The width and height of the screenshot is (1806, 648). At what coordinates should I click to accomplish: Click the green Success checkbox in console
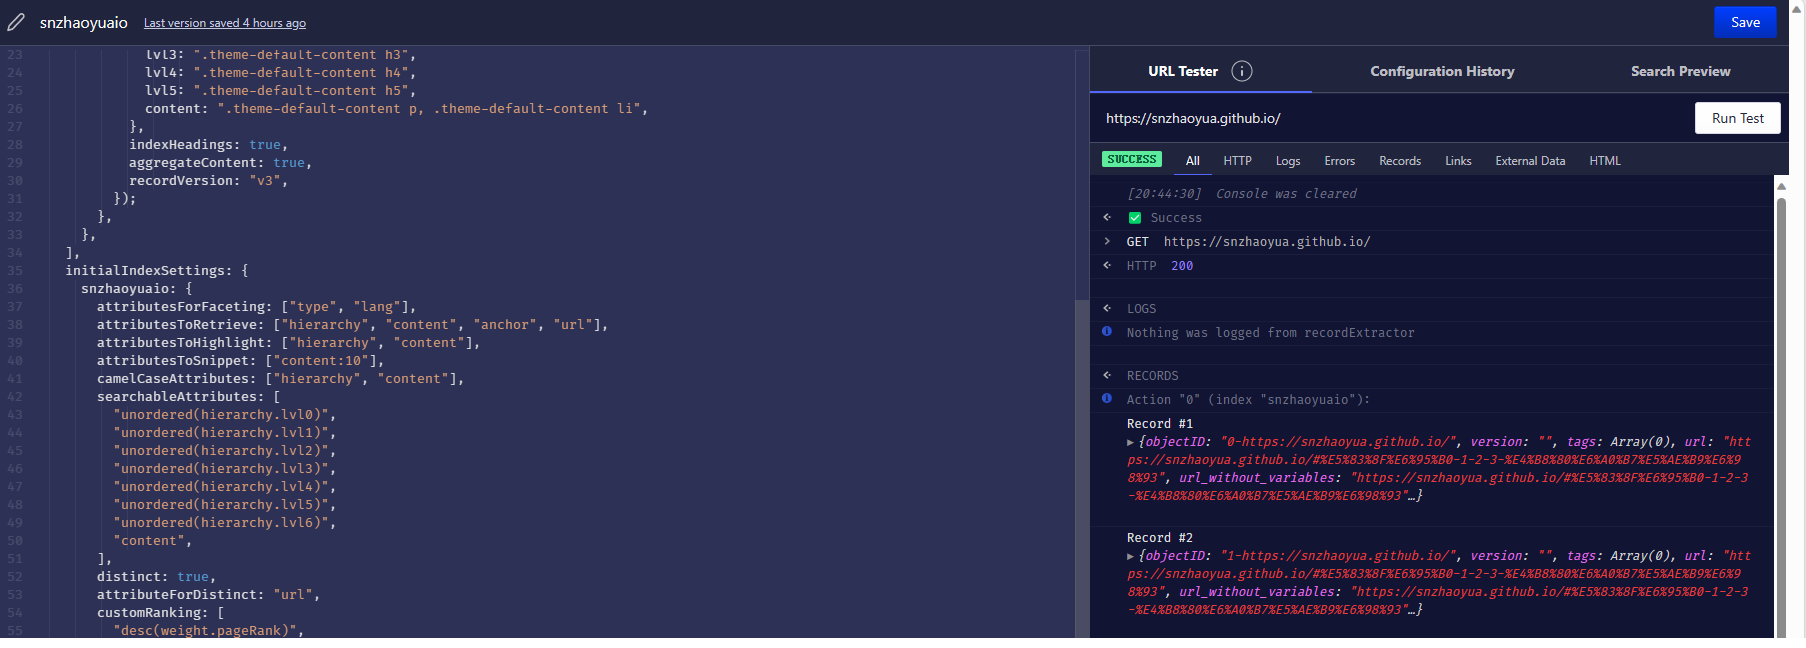[x=1135, y=218]
